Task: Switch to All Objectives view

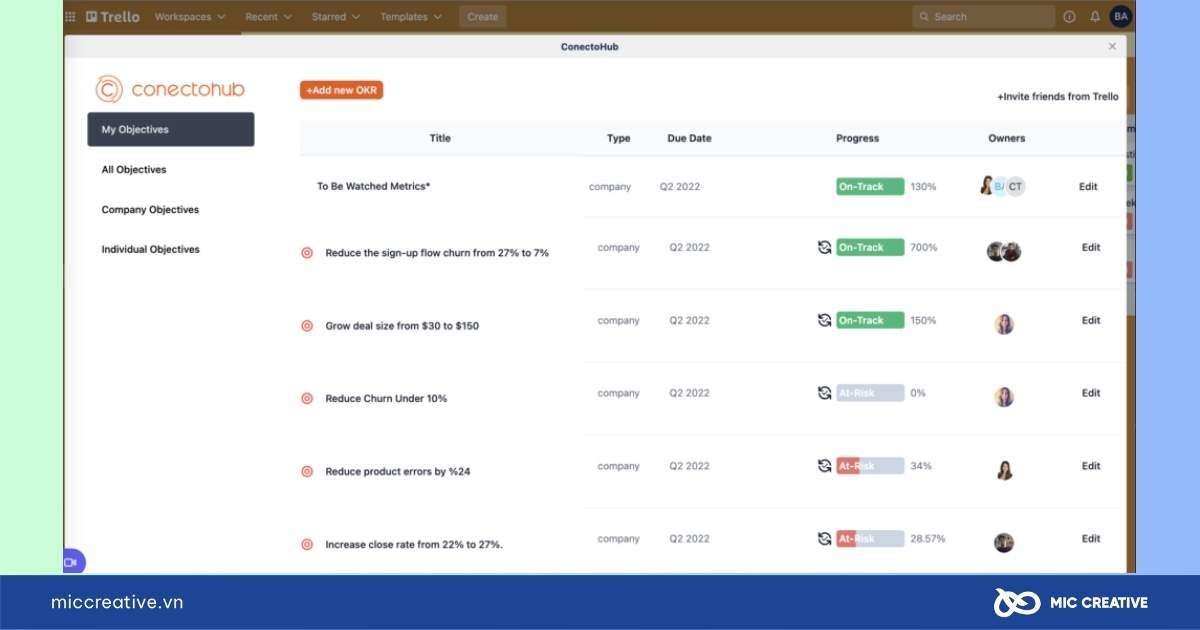Action: click(x=134, y=170)
